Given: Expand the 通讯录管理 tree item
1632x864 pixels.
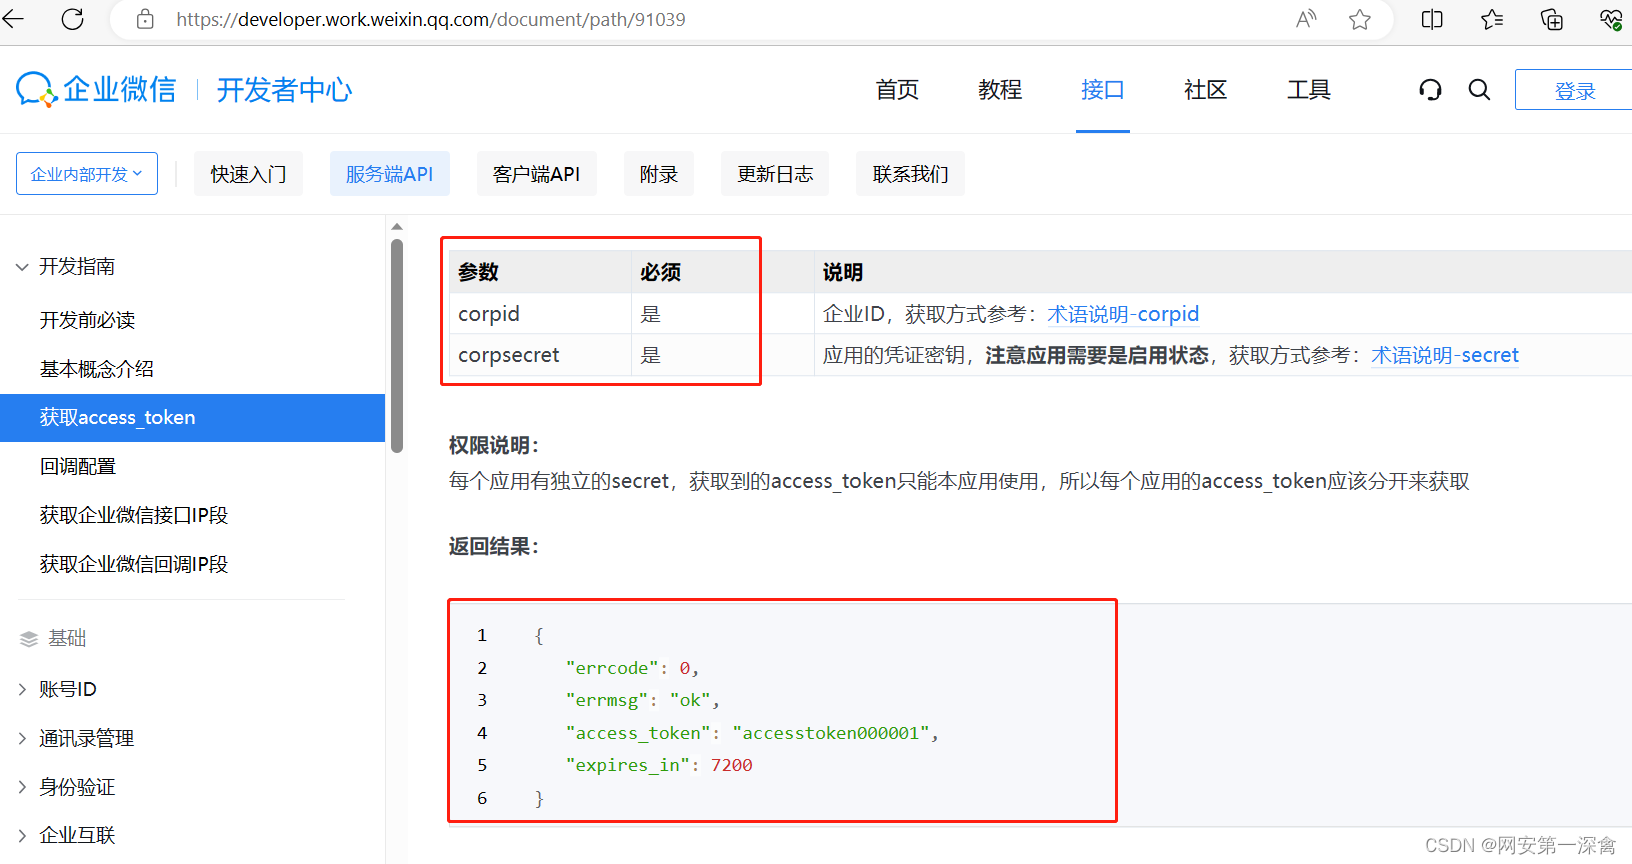Looking at the screenshot, I should pos(22,738).
